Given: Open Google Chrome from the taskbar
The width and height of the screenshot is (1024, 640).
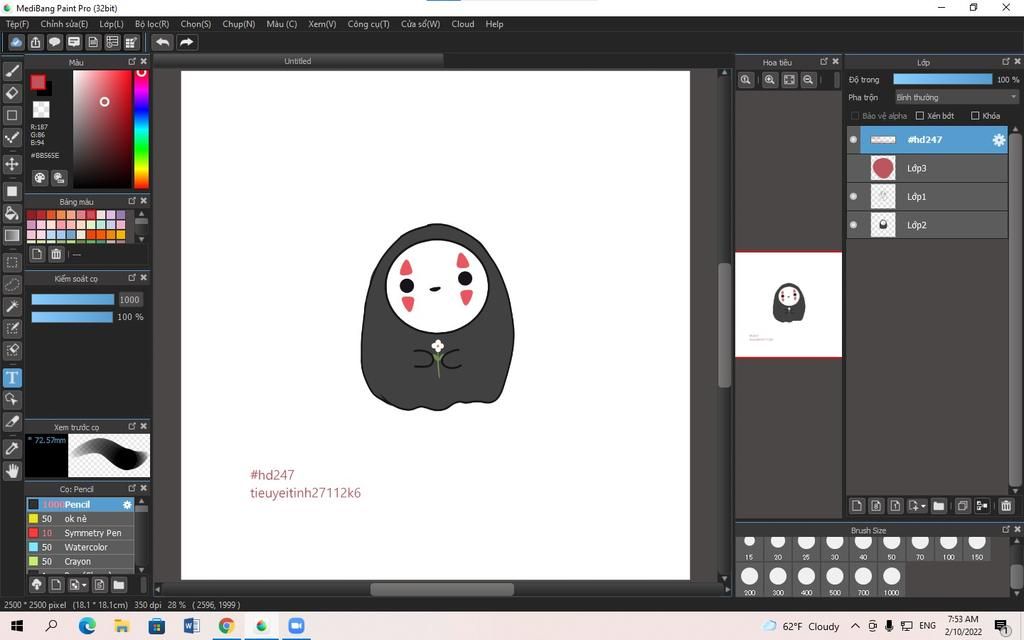Looking at the screenshot, I should (226, 626).
